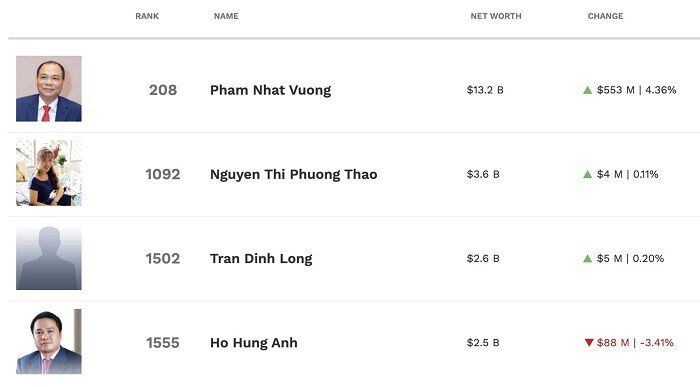Sort by the CHANGE column header

coord(605,16)
